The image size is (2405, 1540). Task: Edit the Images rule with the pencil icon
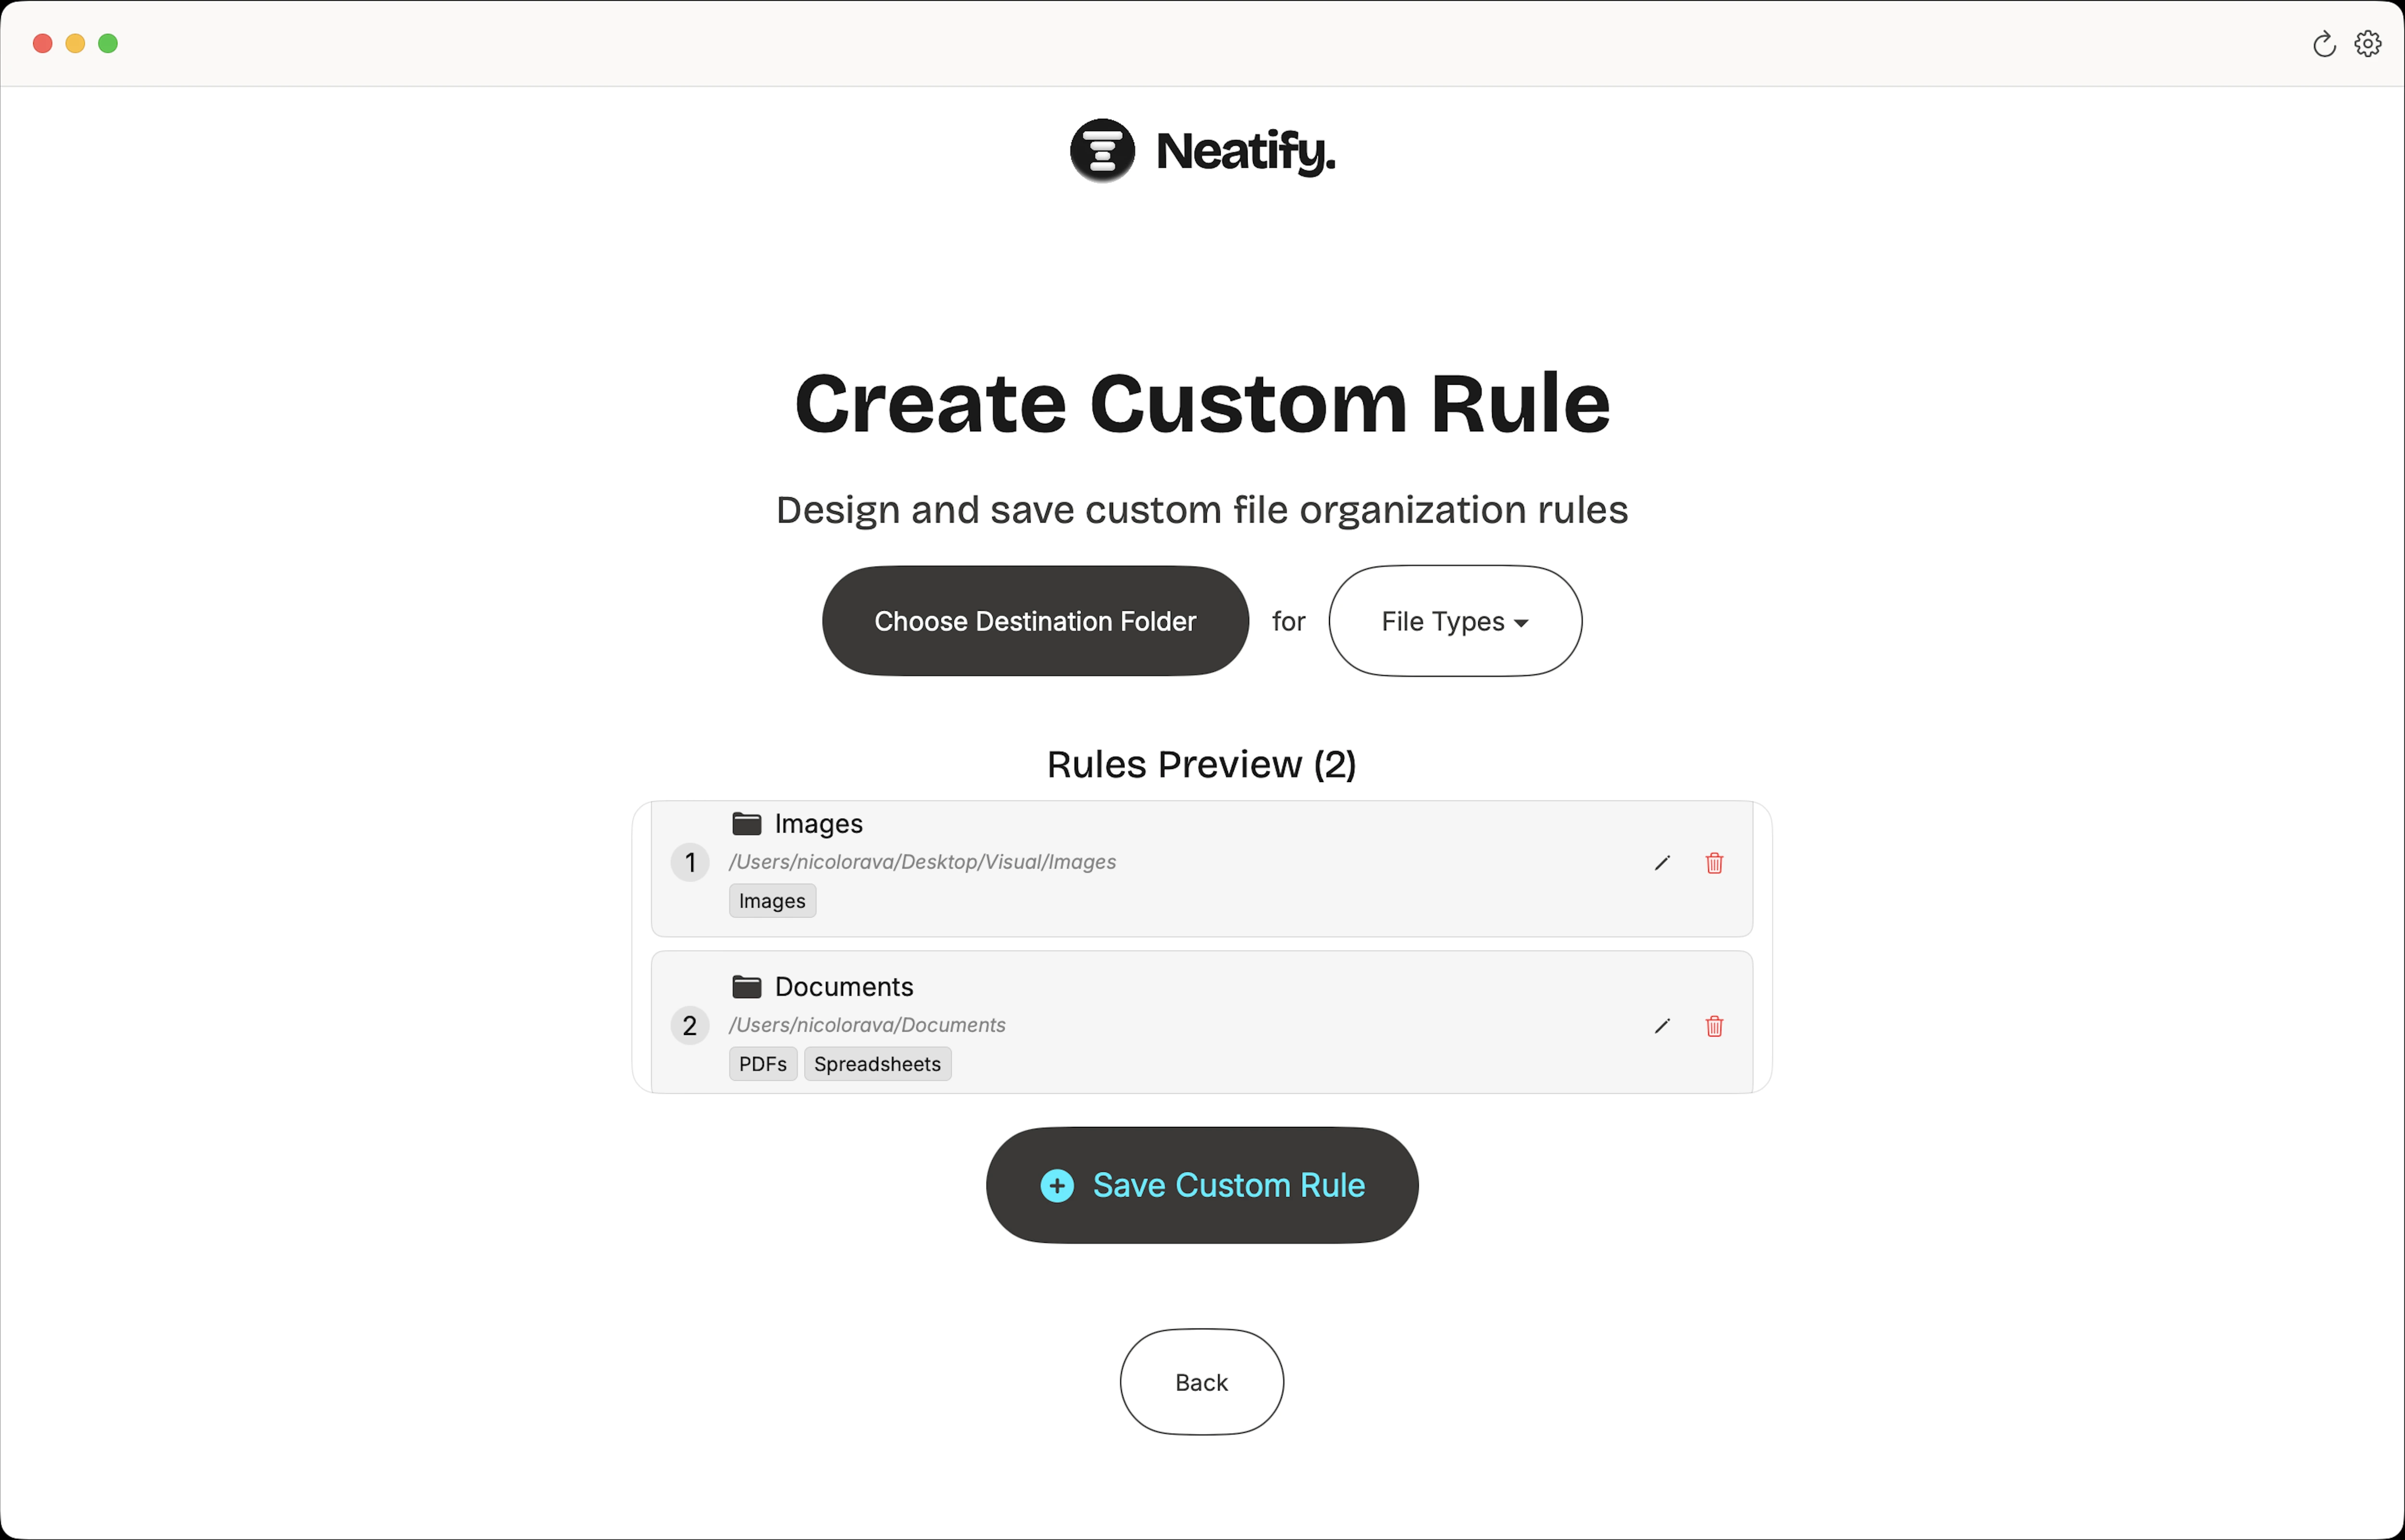click(1661, 863)
